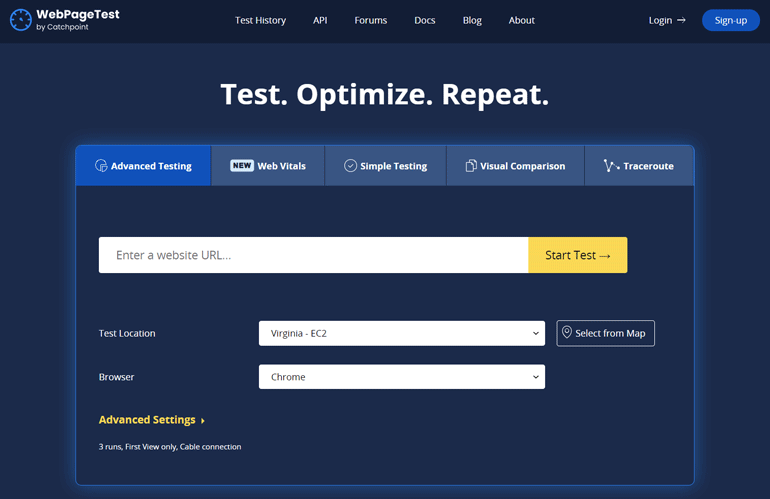The height and width of the screenshot is (499, 770).
Task: Click the Browser label
Action: click(116, 377)
